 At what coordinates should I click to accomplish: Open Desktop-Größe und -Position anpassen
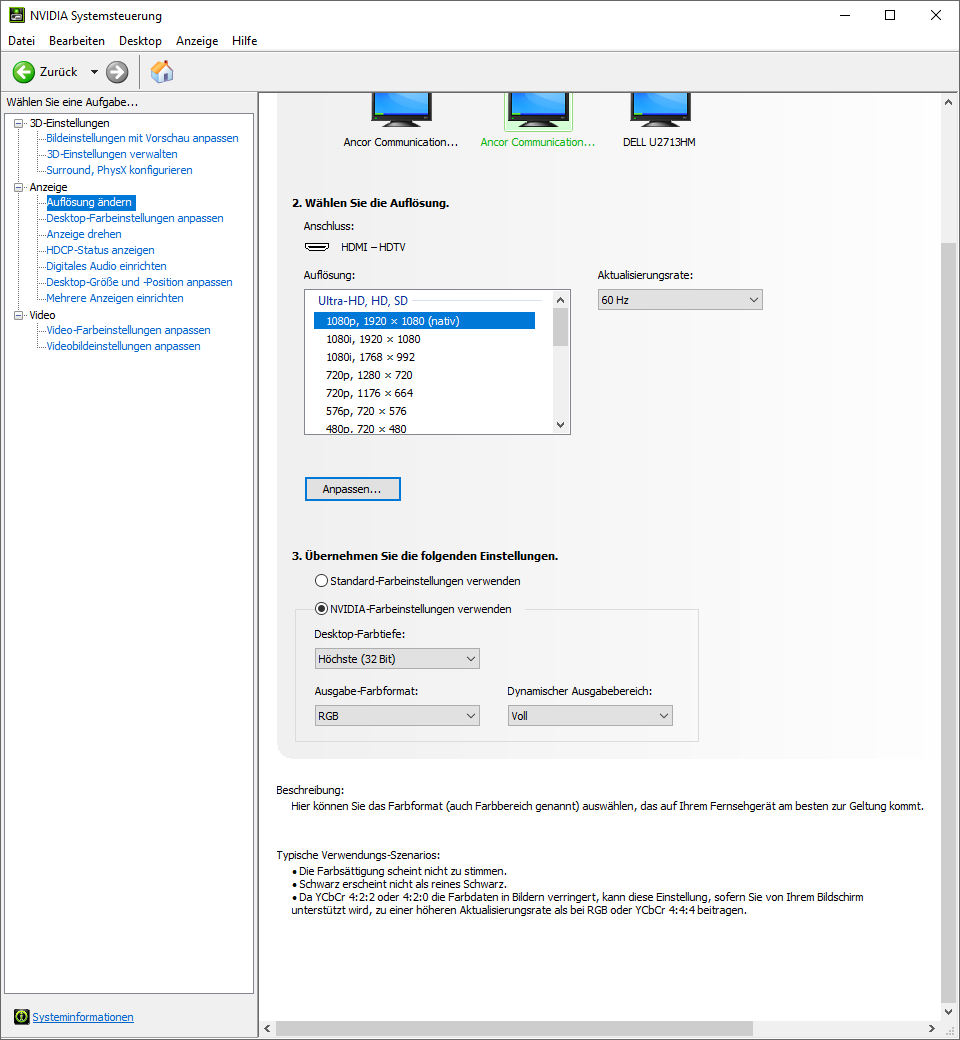tap(139, 282)
